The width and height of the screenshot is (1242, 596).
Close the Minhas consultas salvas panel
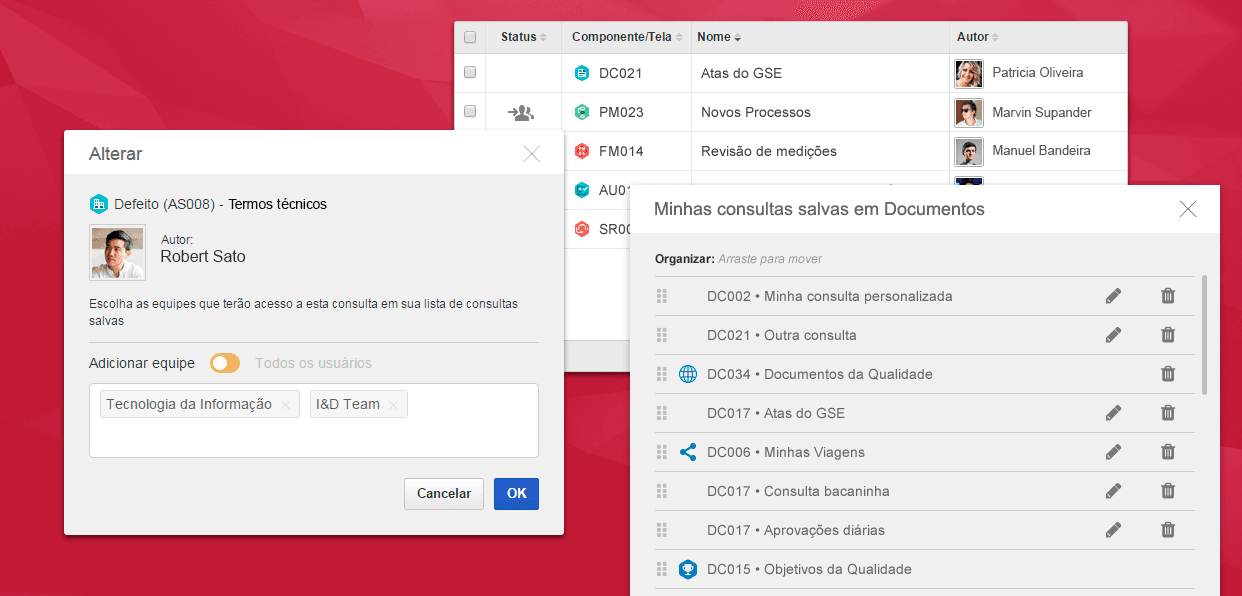(x=1188, y=209)
